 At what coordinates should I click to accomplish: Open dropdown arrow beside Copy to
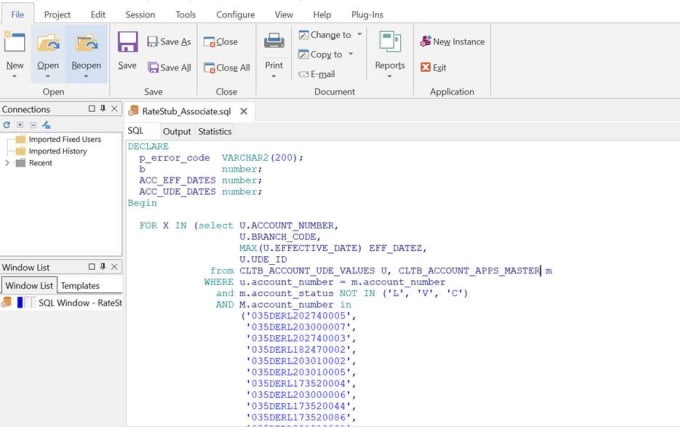(351, 54)
